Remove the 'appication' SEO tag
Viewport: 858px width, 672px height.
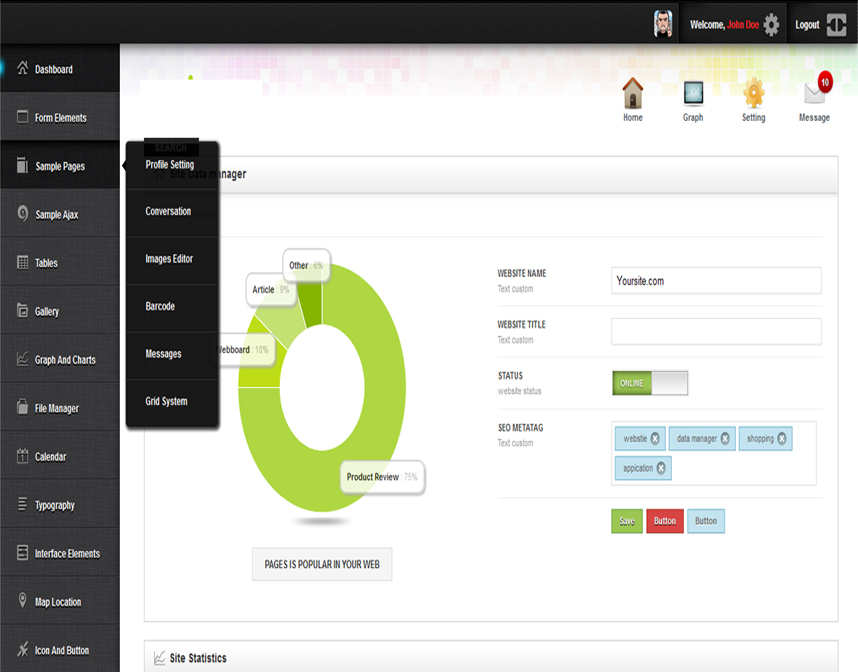pos(661,468)
